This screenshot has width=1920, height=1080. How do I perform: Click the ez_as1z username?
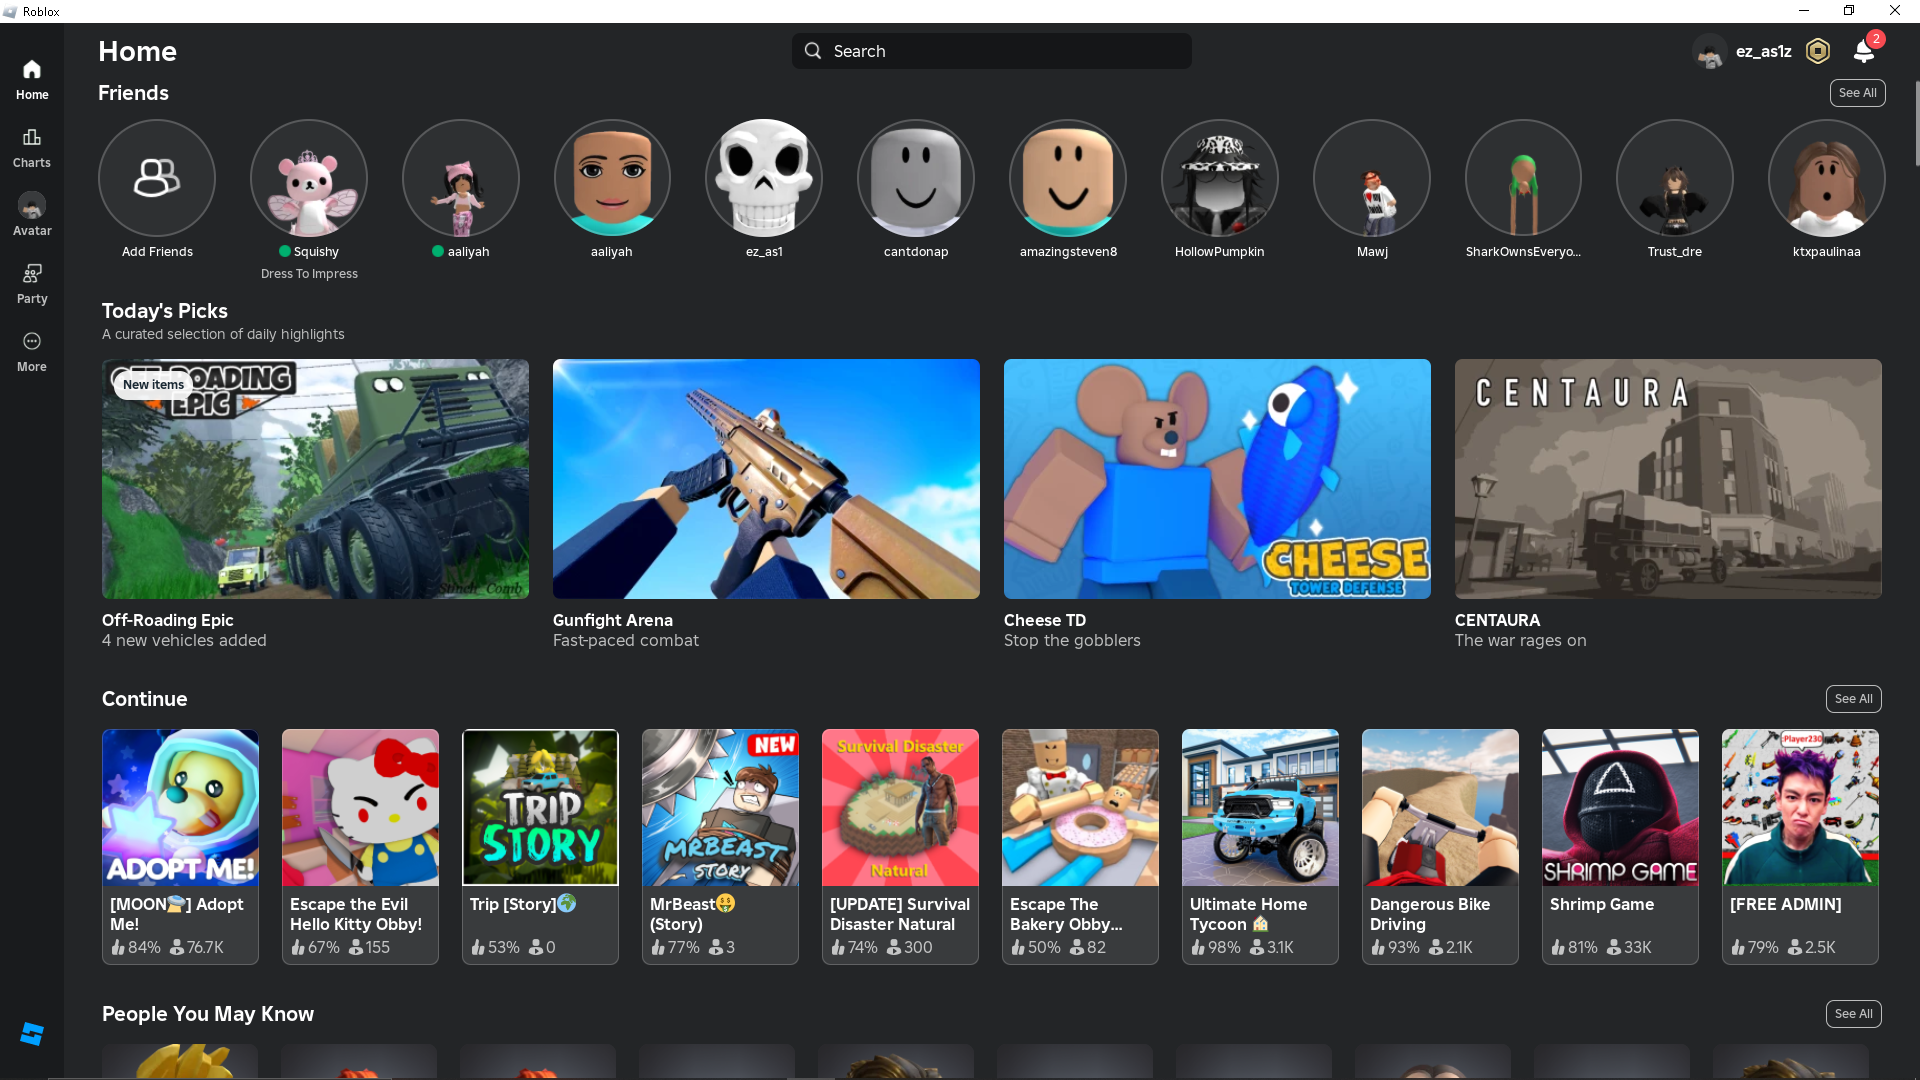[x=1764, y=51]
